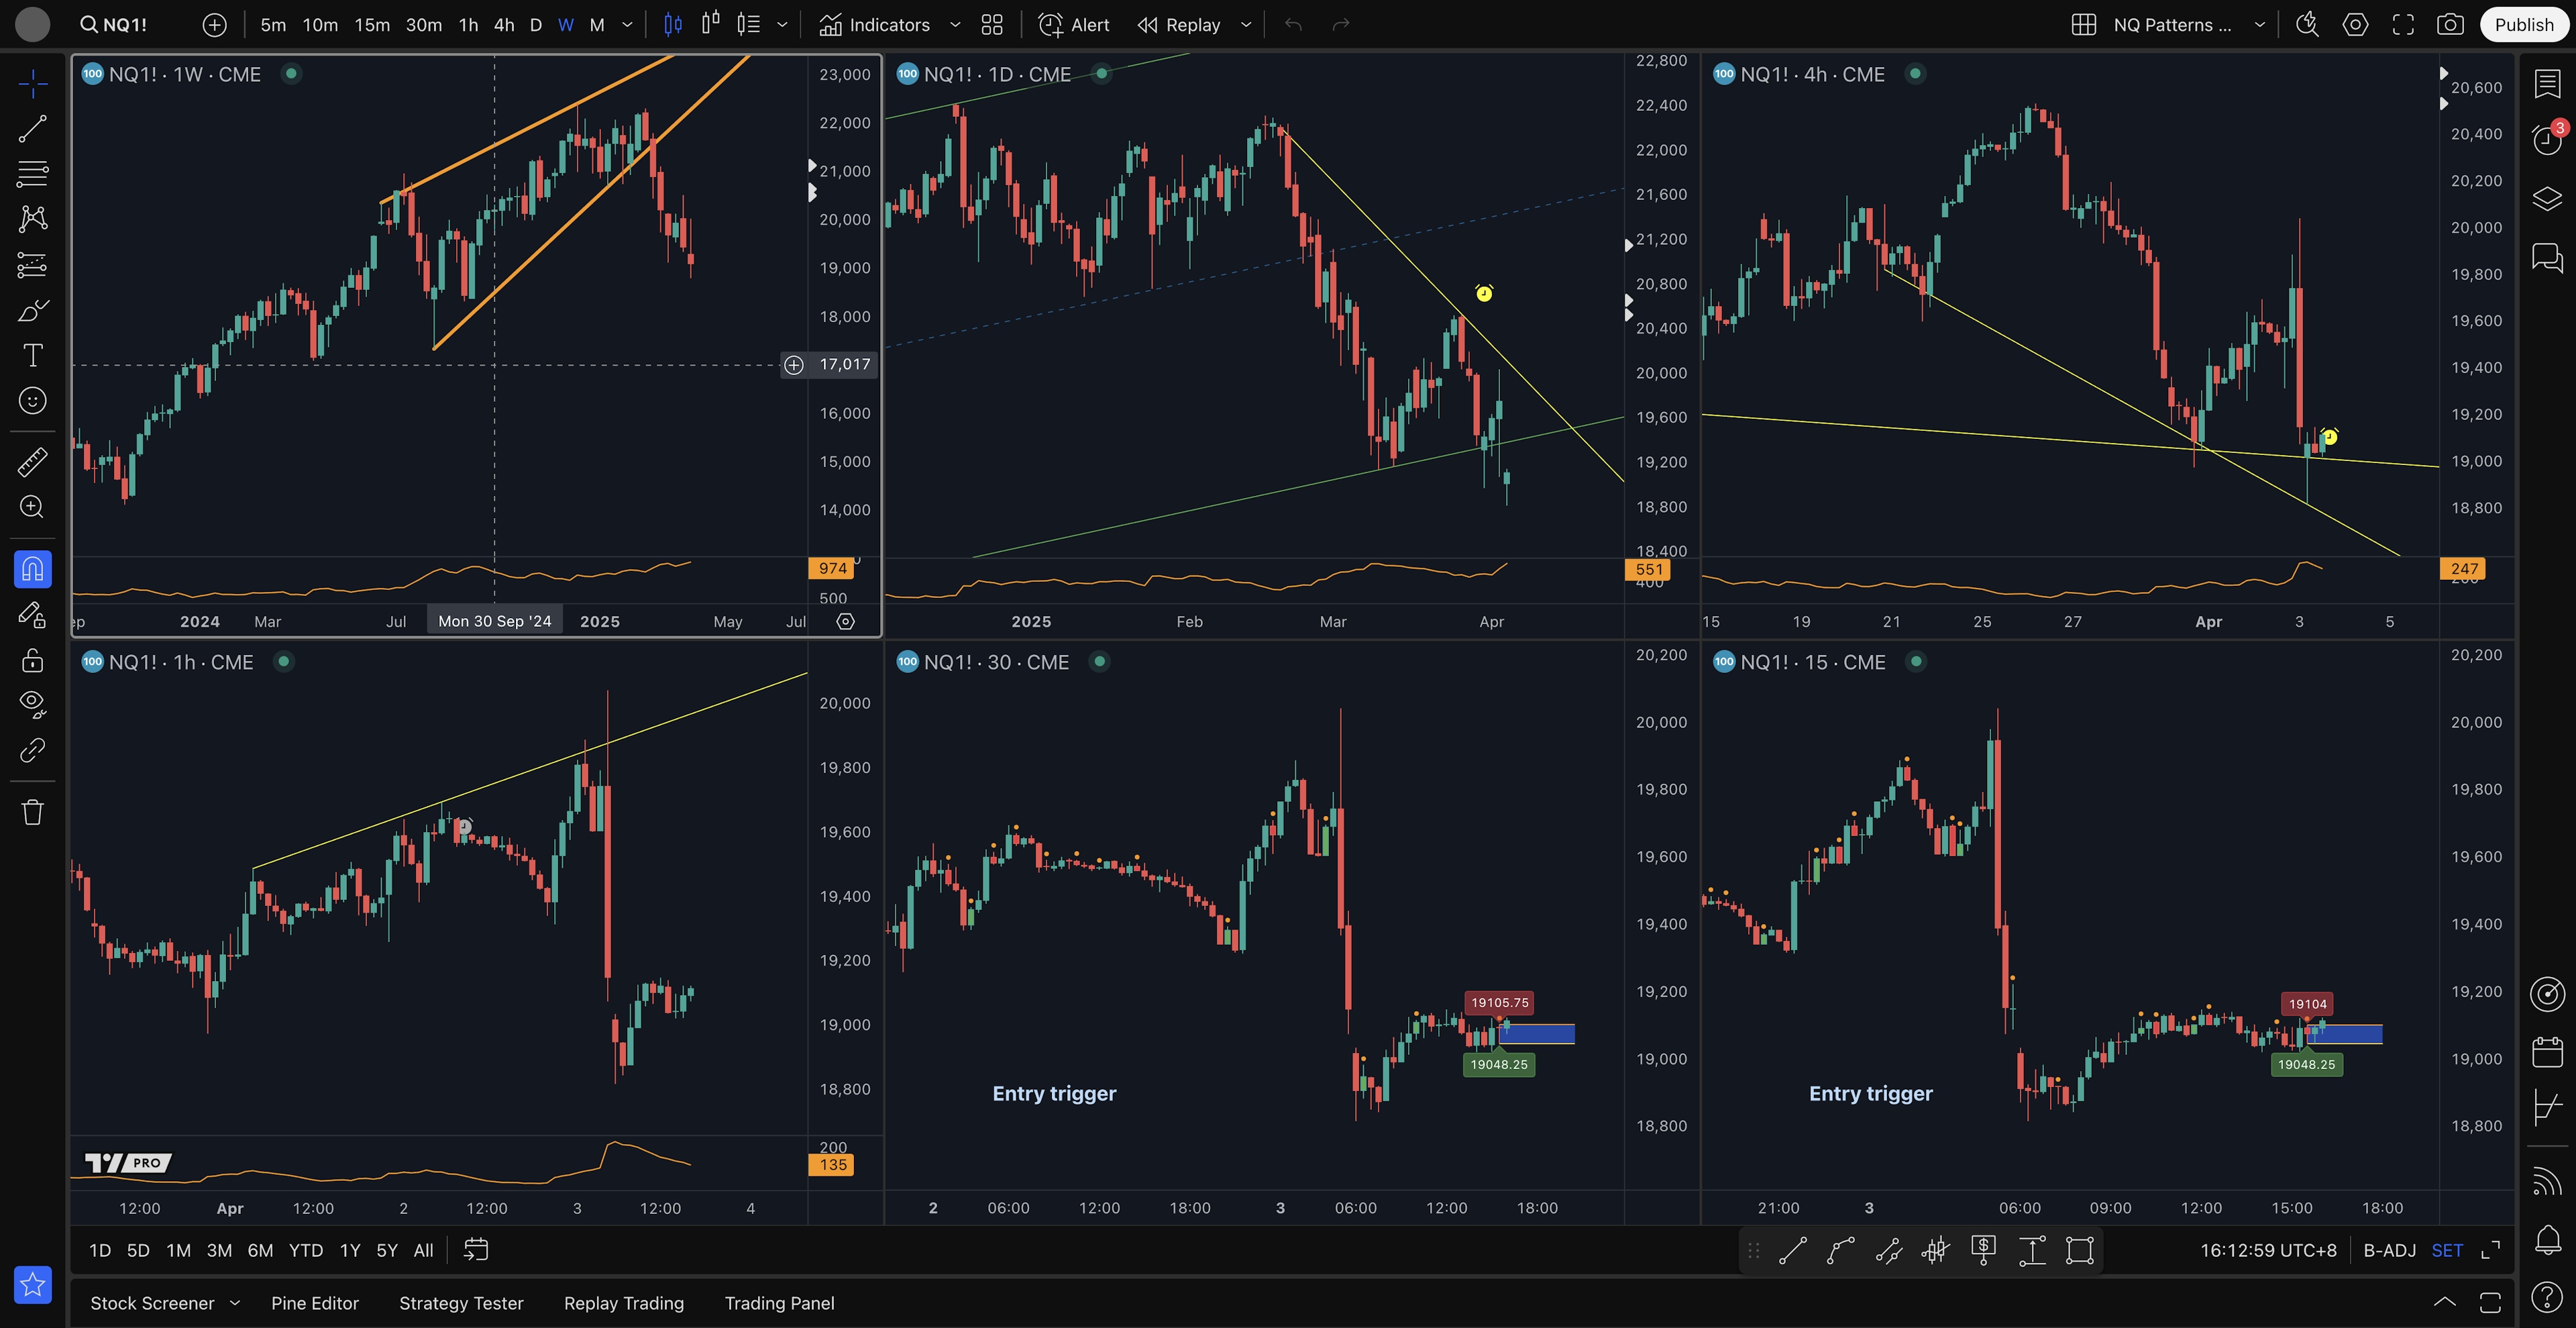Viewport: 2576px width, 1328px height.
Task: Toggle hide all drawings eye icon
Action: (x=32, y=704)
